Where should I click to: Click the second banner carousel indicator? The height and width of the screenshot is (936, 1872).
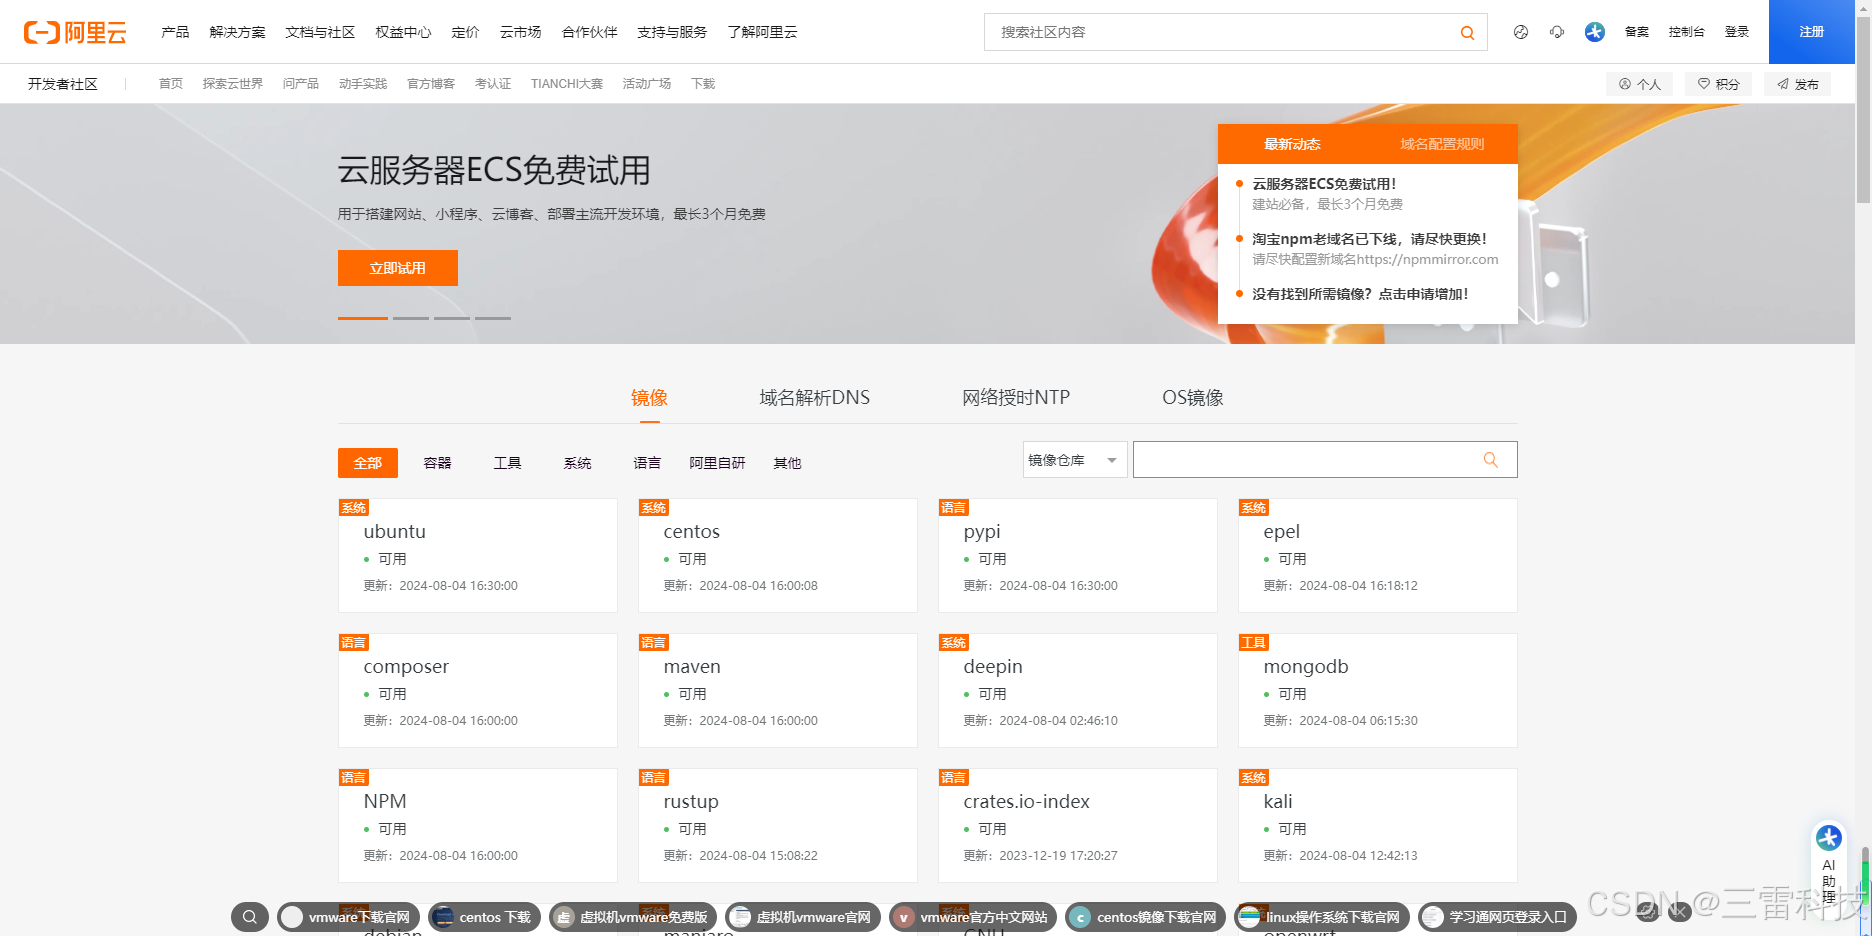pyautogui.click(x=411, y=318)
